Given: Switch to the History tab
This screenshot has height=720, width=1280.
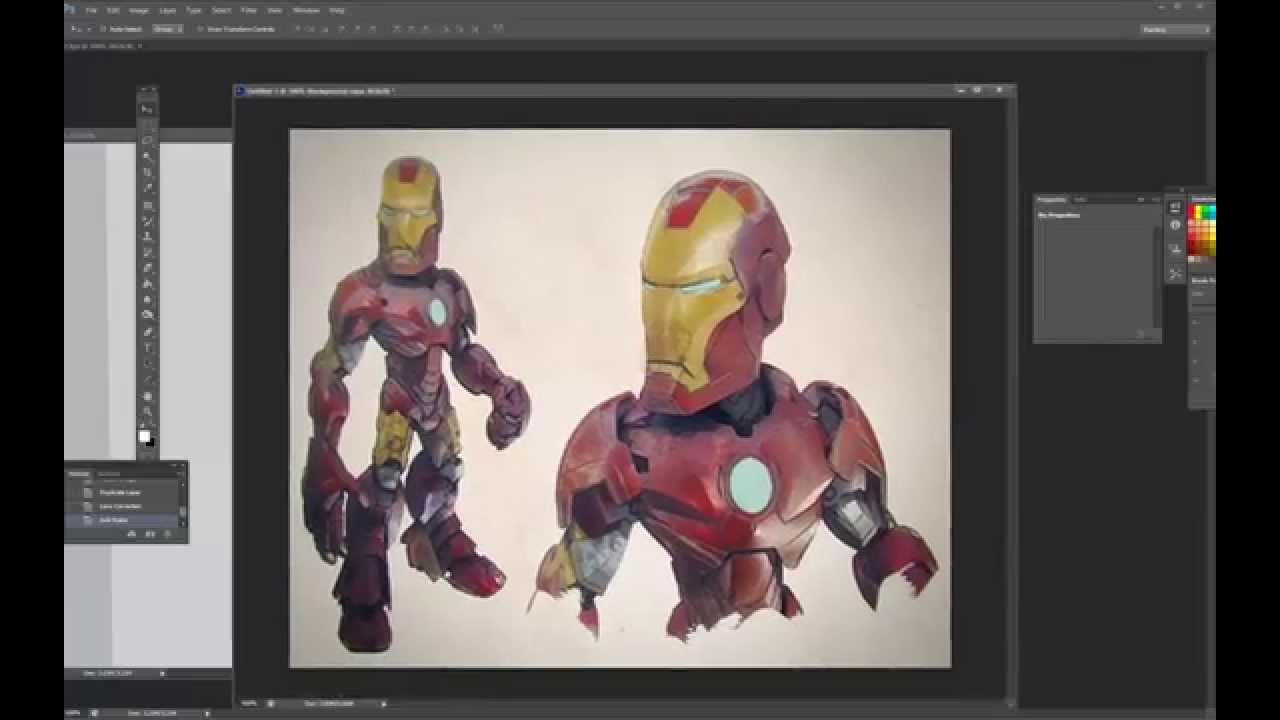Looking at the screenshot, I should point(79,473).
